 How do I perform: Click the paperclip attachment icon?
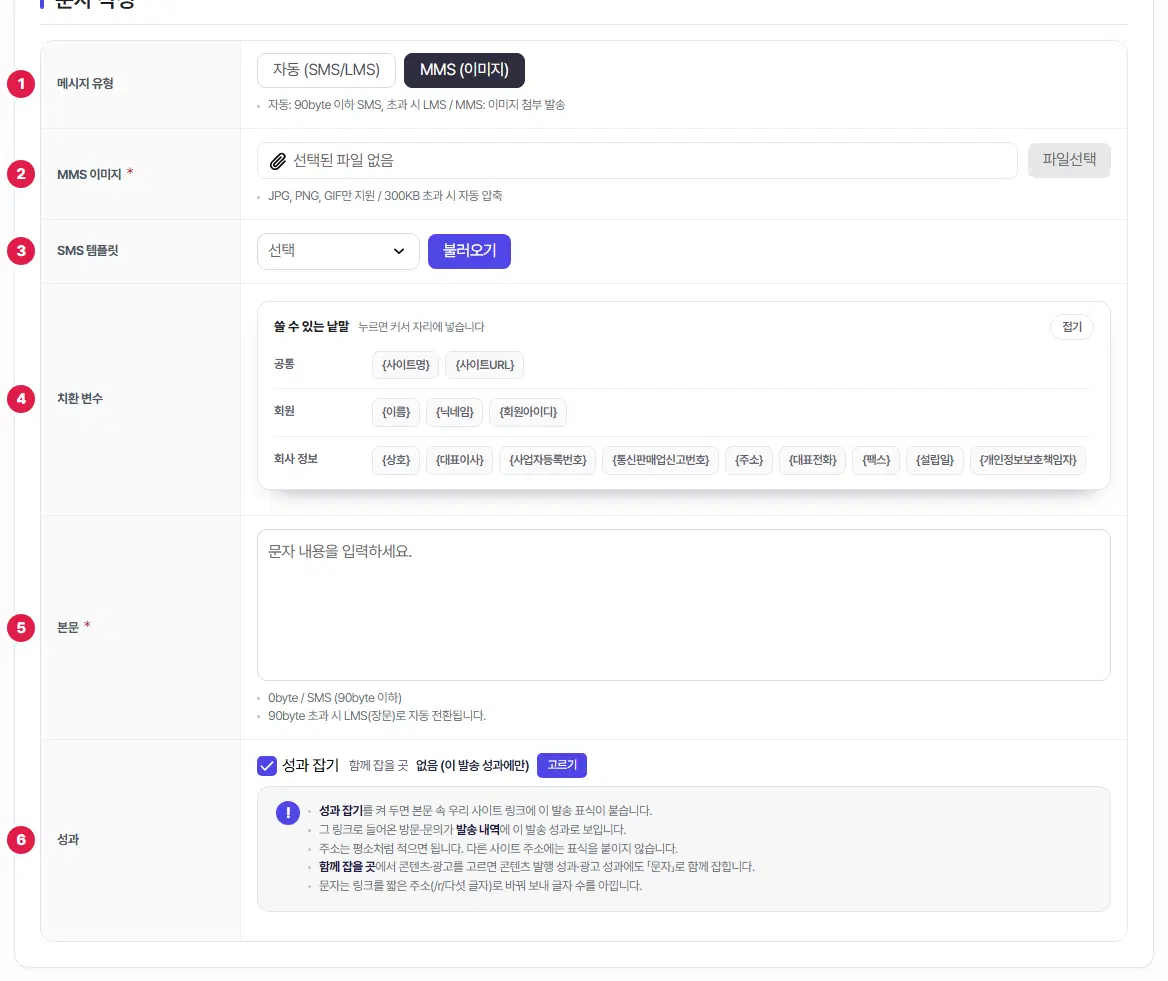pos(278,161)
